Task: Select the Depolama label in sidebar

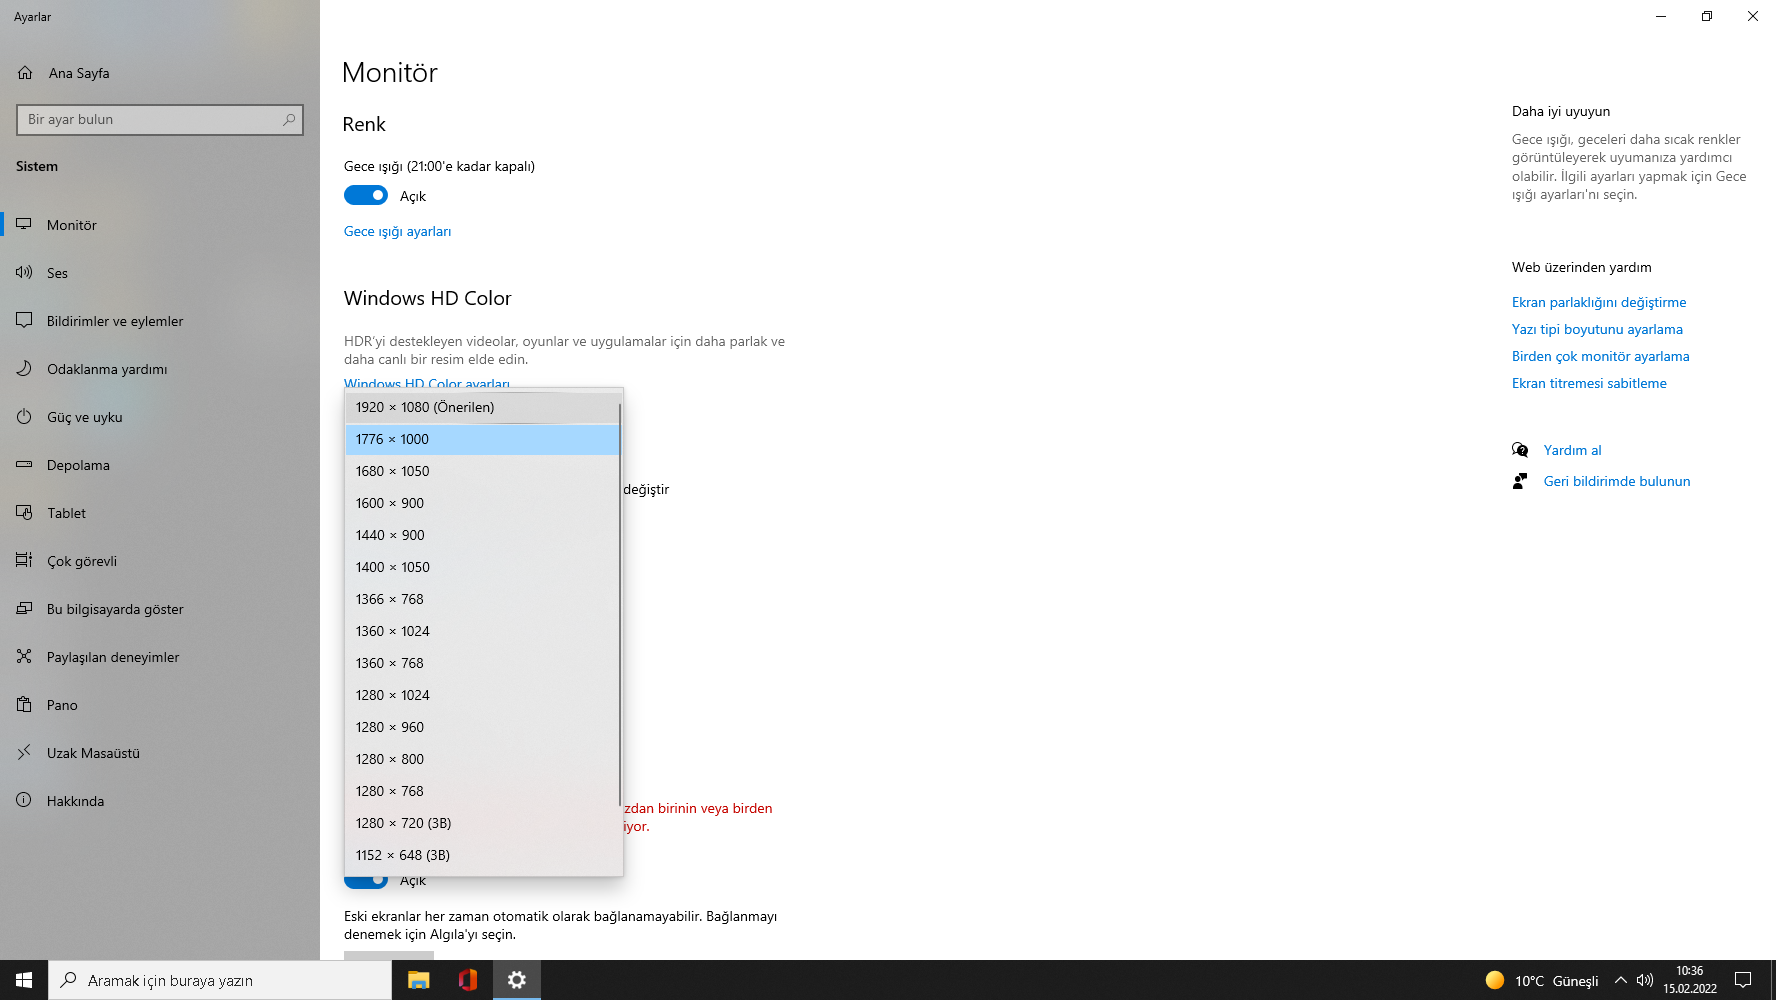Action: [78, 465]
